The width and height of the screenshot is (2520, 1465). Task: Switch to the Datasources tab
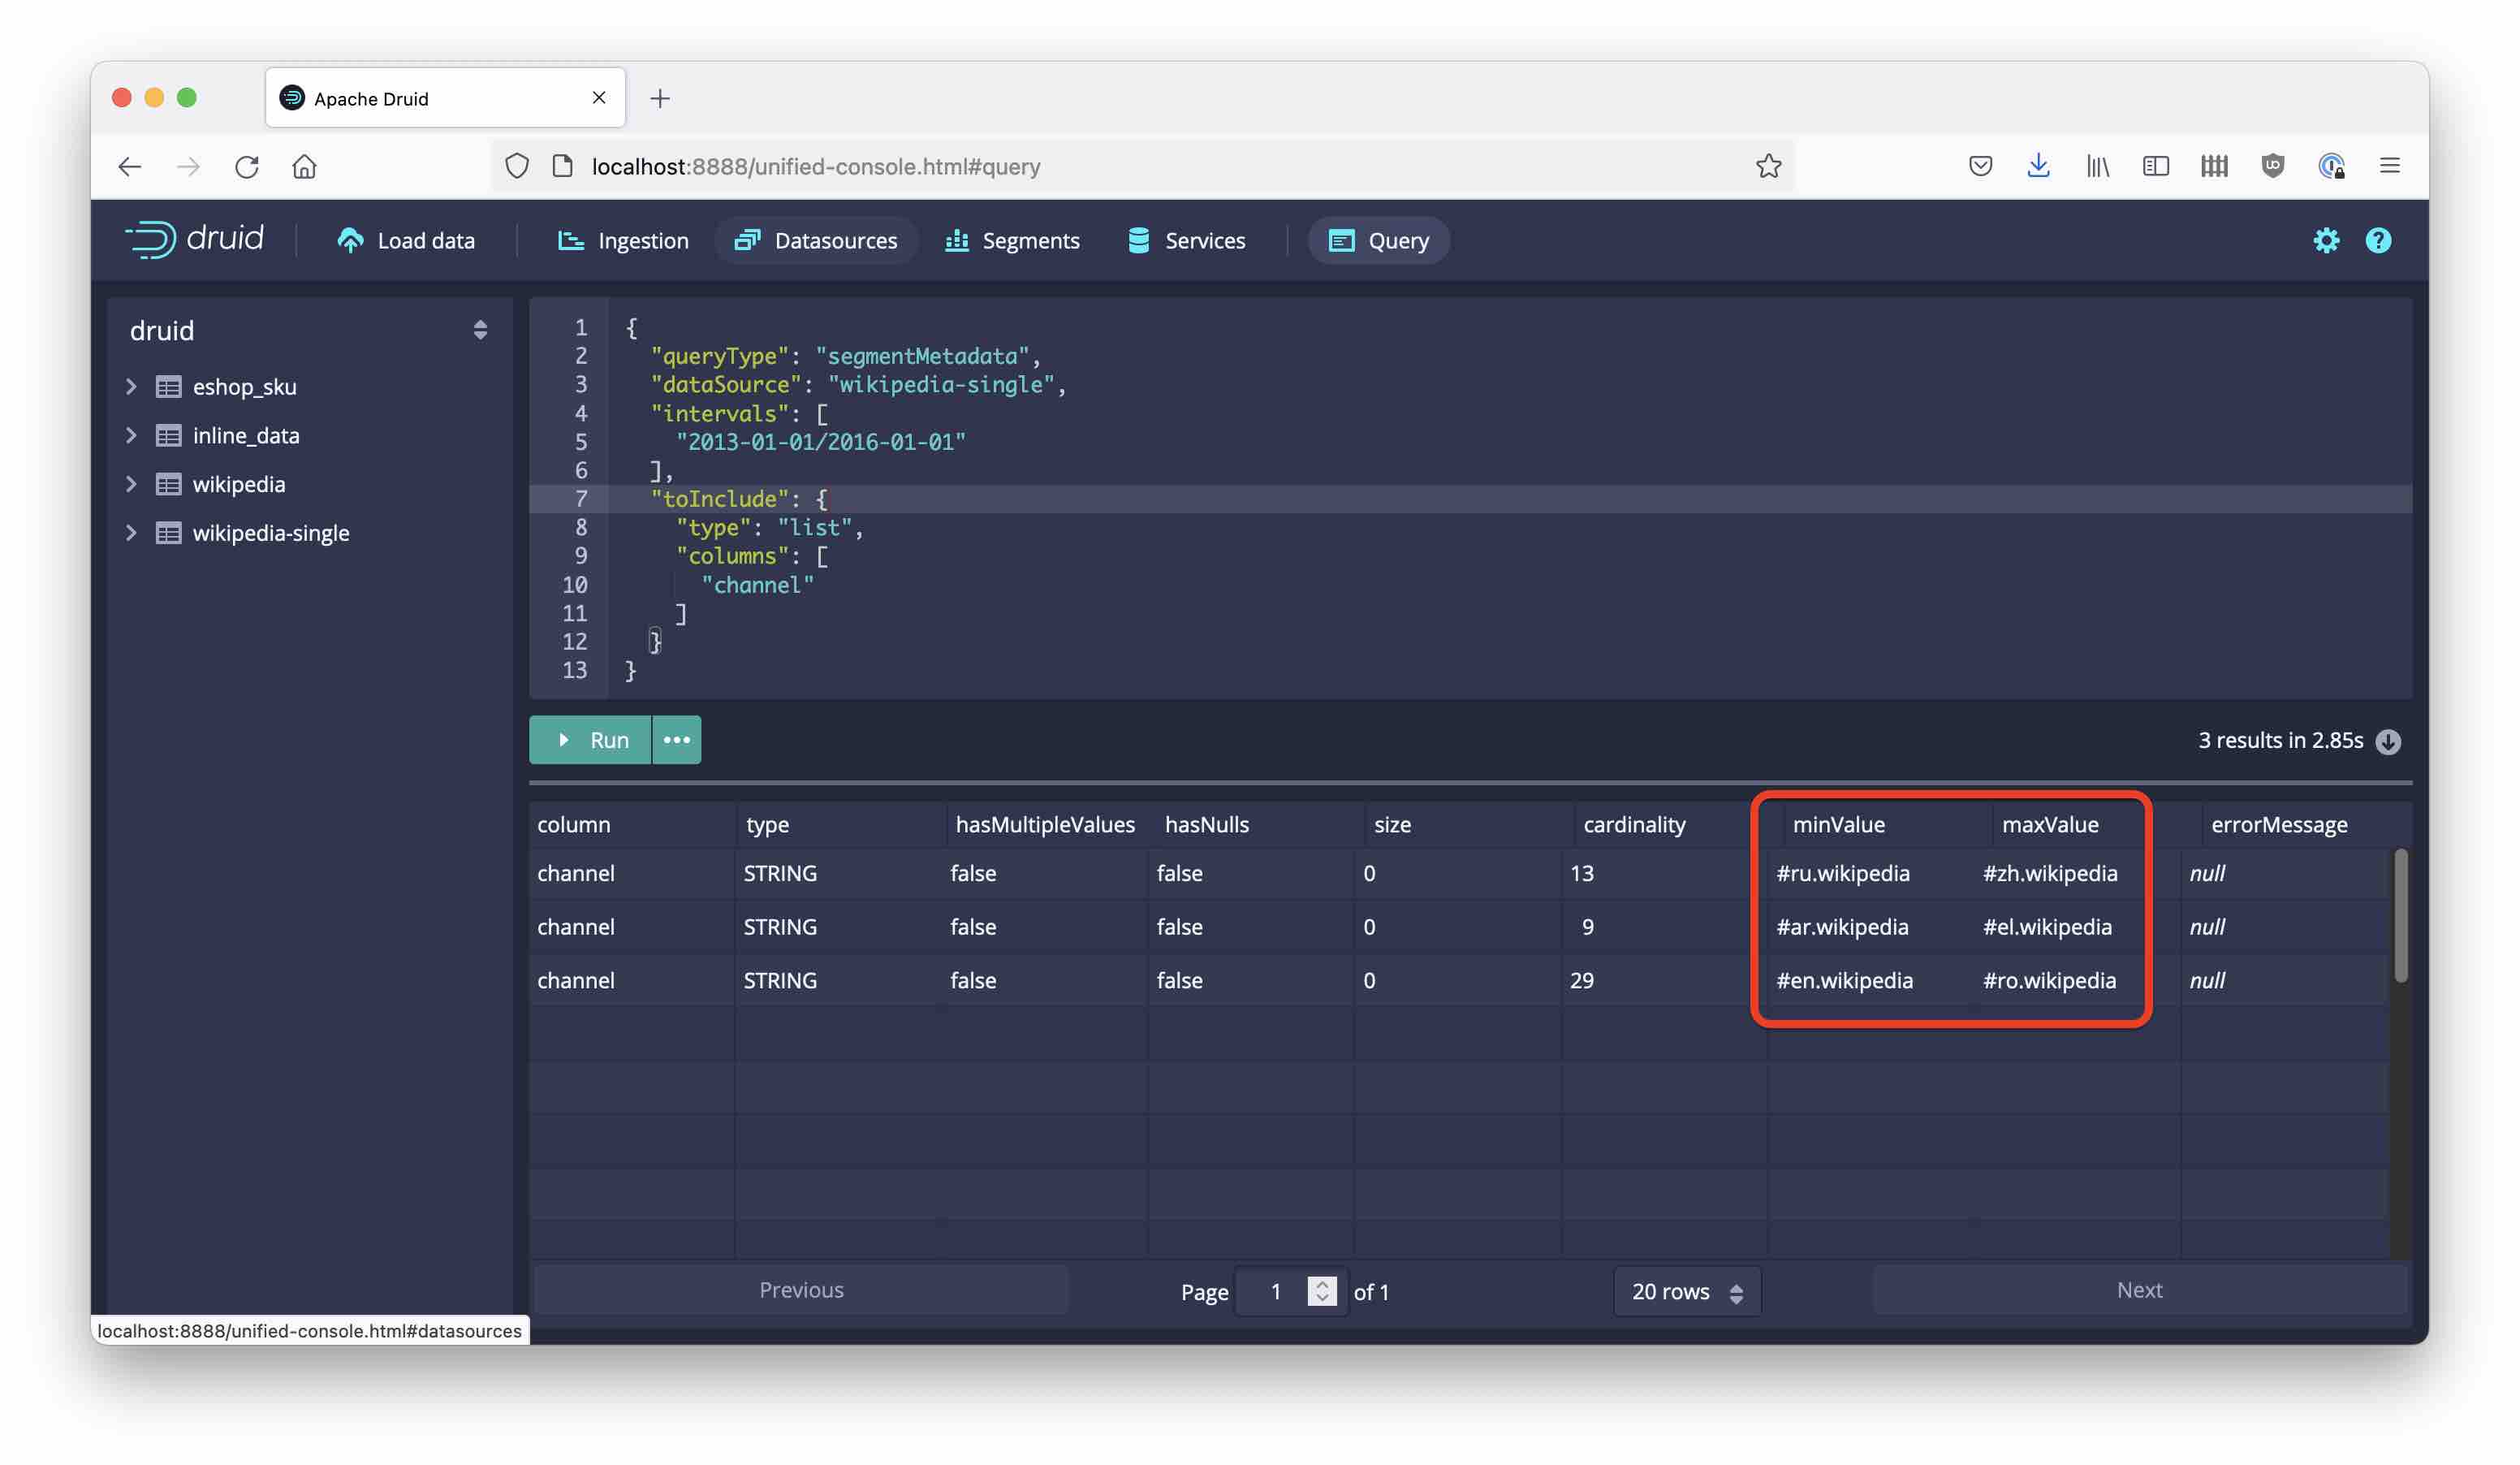[x=817, y=240]
